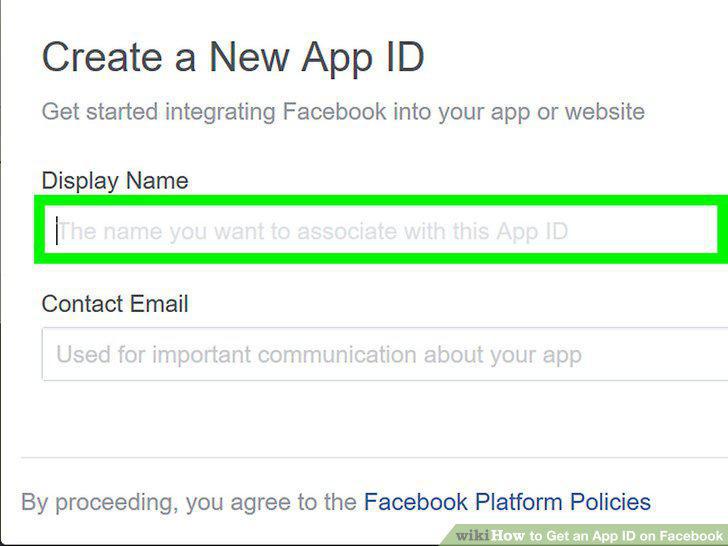Click the blinking text cursor in Display Name
Viewport: 728px width, 546px height.
coord(57,230)
